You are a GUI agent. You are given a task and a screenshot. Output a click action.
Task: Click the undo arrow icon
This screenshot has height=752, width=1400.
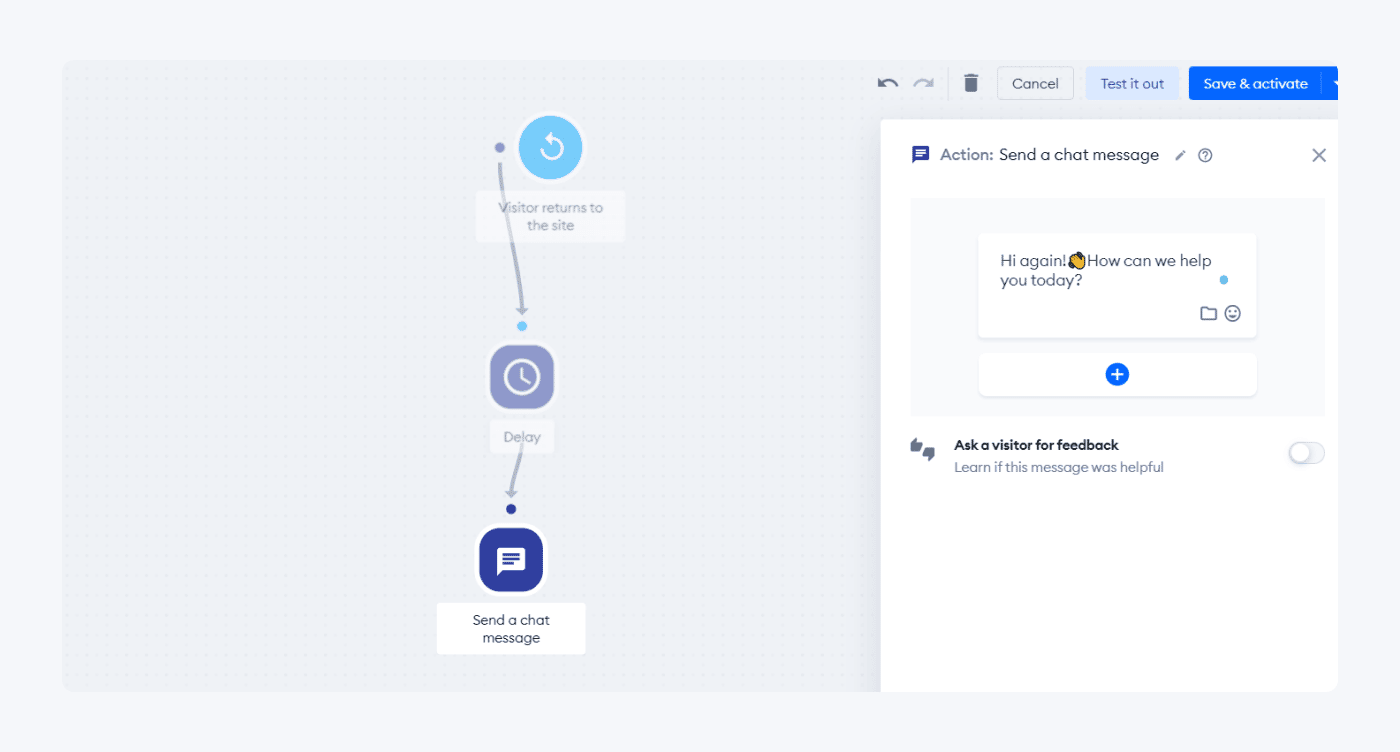pyautogui.click(x=888, y=83)
